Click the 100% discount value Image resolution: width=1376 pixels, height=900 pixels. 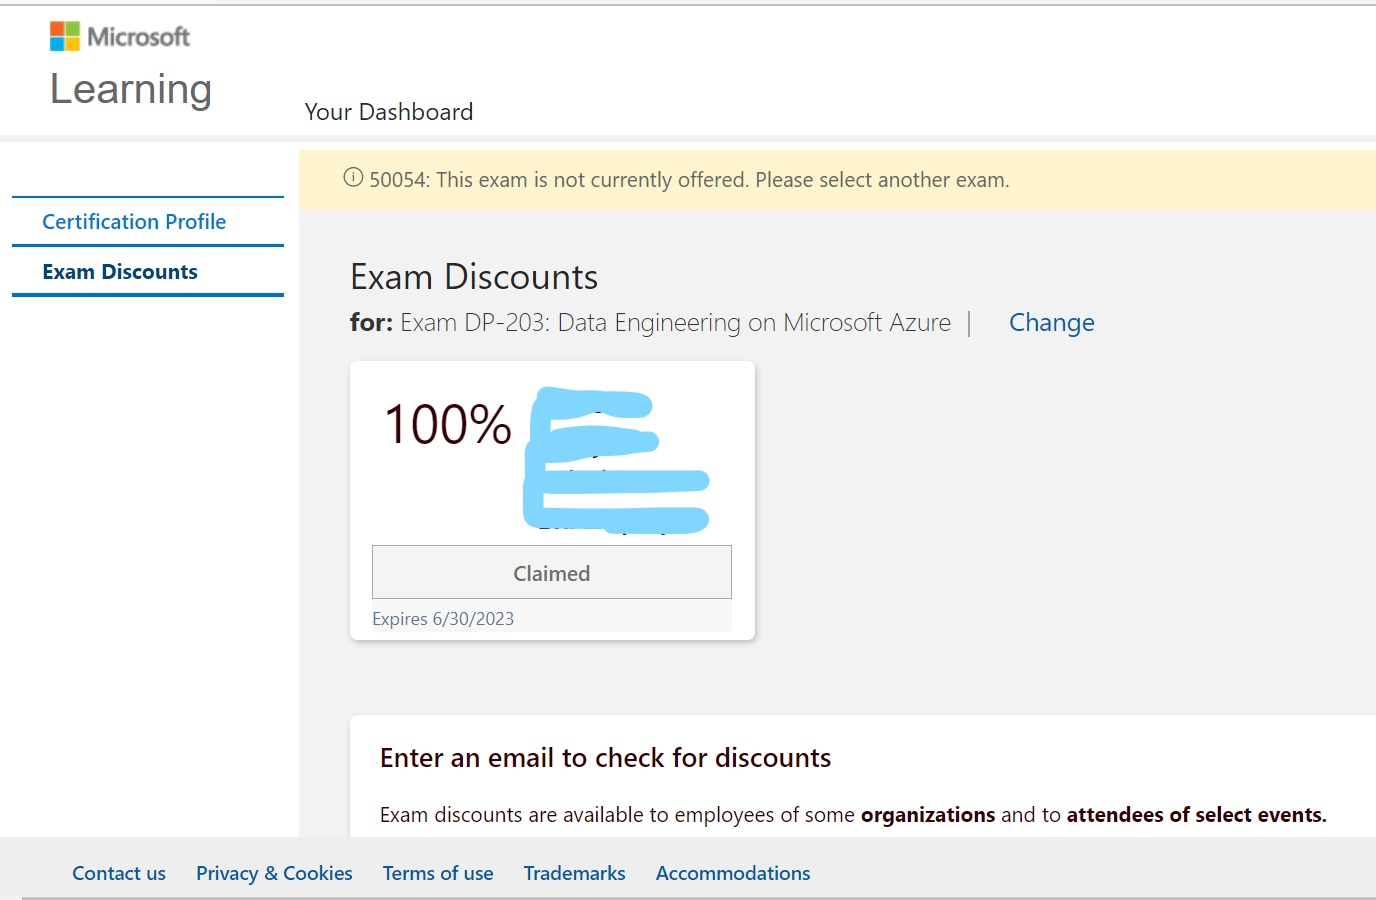point(448,424)
